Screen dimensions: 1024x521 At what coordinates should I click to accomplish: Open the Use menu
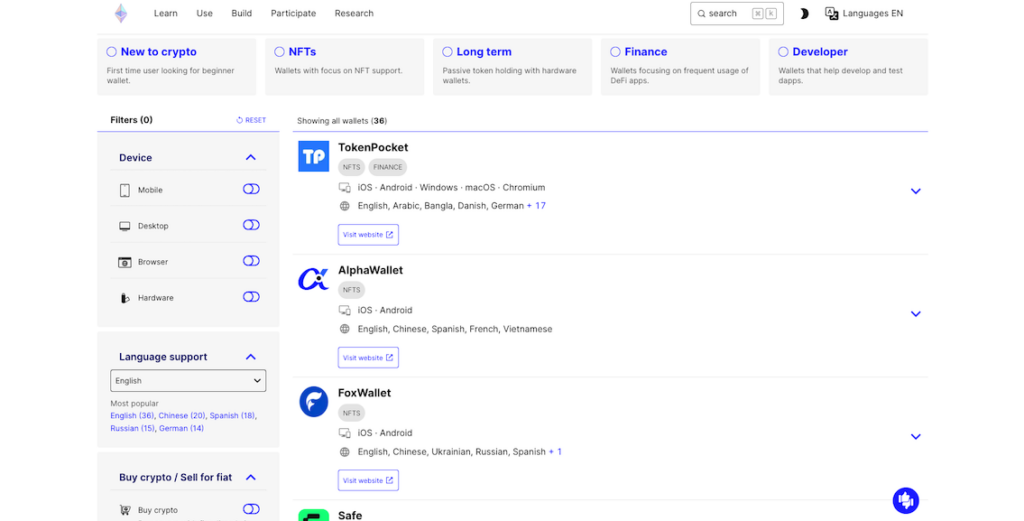tap(204, 13)
